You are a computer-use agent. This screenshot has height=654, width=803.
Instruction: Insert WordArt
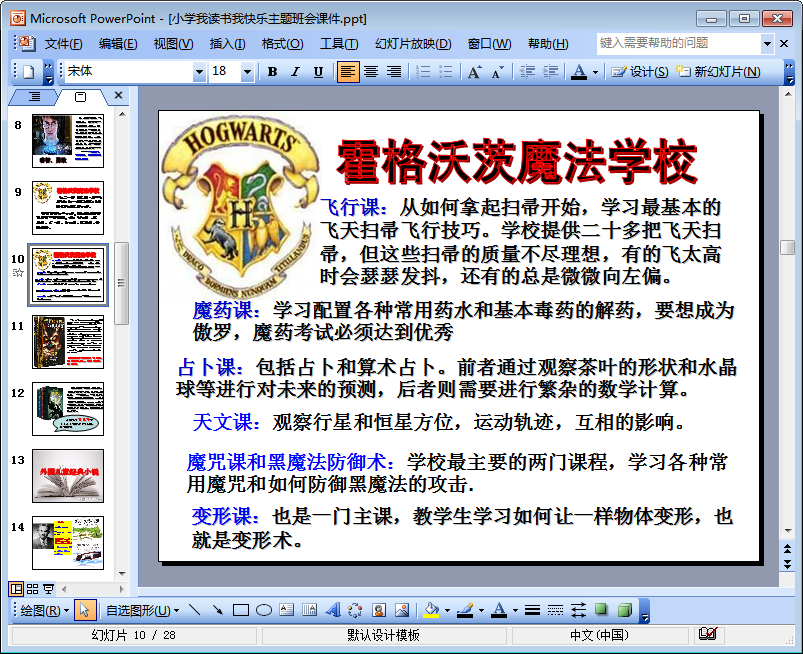[x=332, y=610]
